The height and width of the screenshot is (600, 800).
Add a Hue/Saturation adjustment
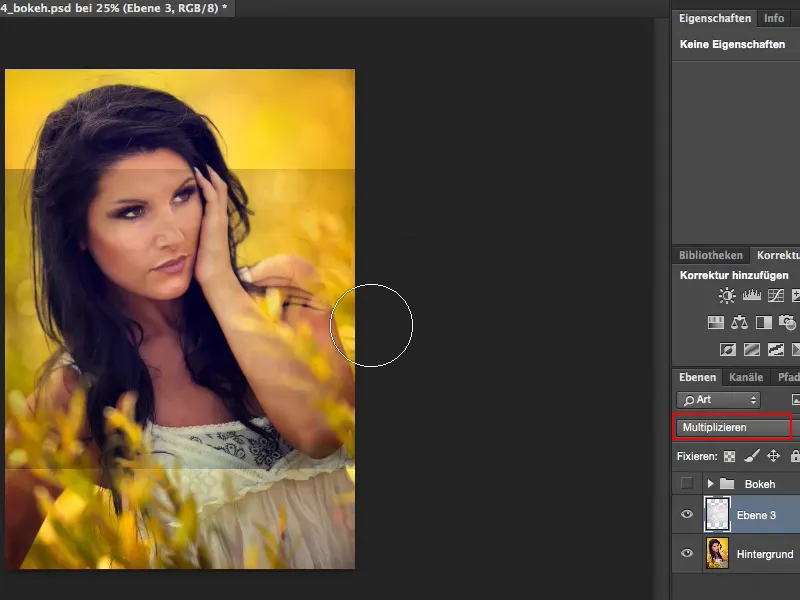pyautogui.click(x=715, y=322)
